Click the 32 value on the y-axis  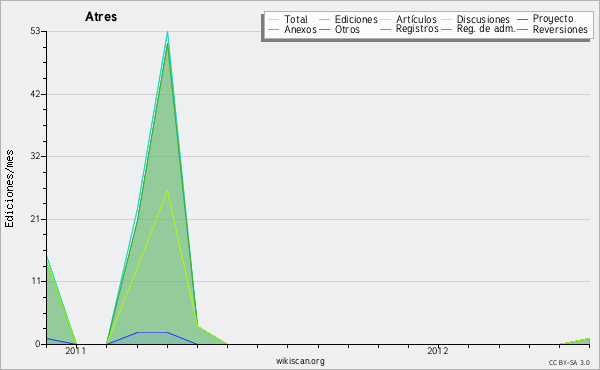click(35, 156)
